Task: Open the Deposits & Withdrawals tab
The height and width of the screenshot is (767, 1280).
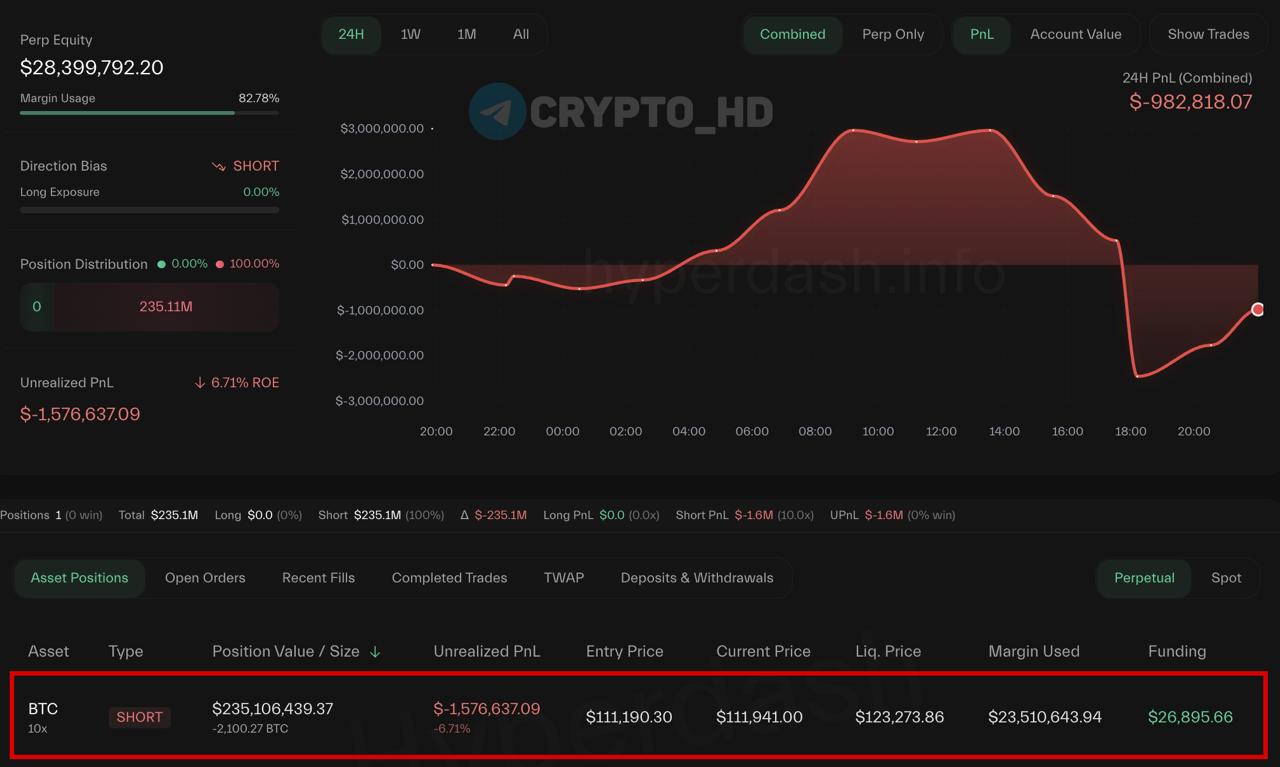Action: coord(696,578)
